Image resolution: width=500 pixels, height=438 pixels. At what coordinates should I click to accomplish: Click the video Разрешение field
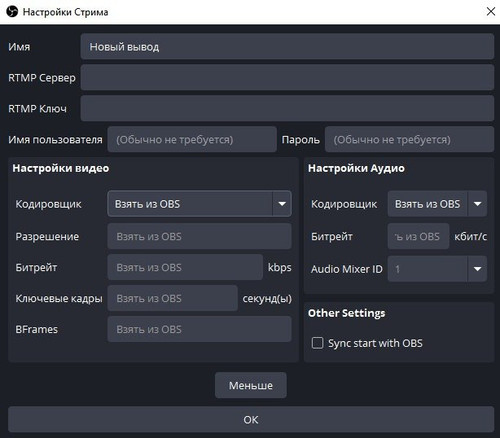tap(199, 236)
